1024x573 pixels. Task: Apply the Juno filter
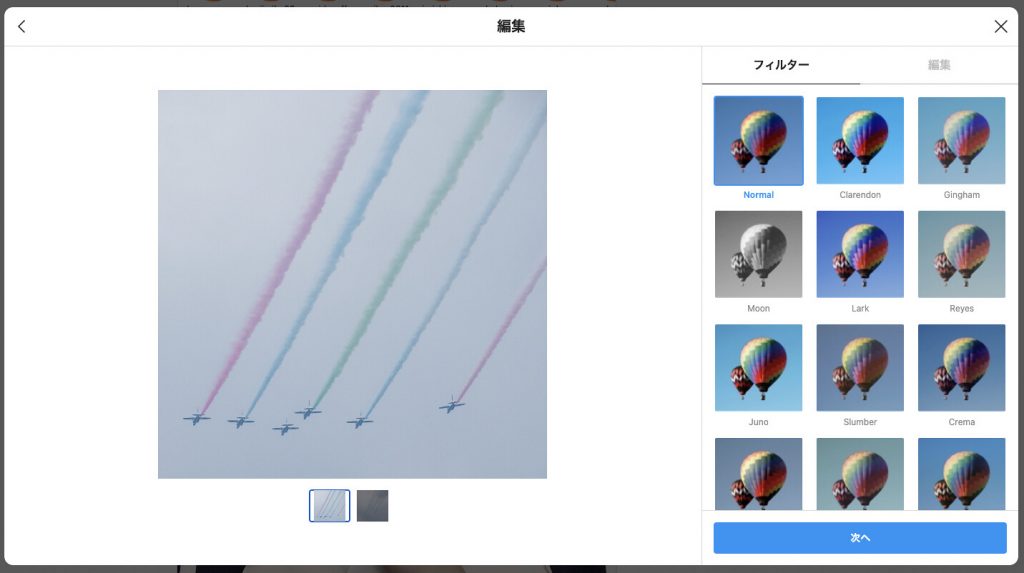(758, 368)
